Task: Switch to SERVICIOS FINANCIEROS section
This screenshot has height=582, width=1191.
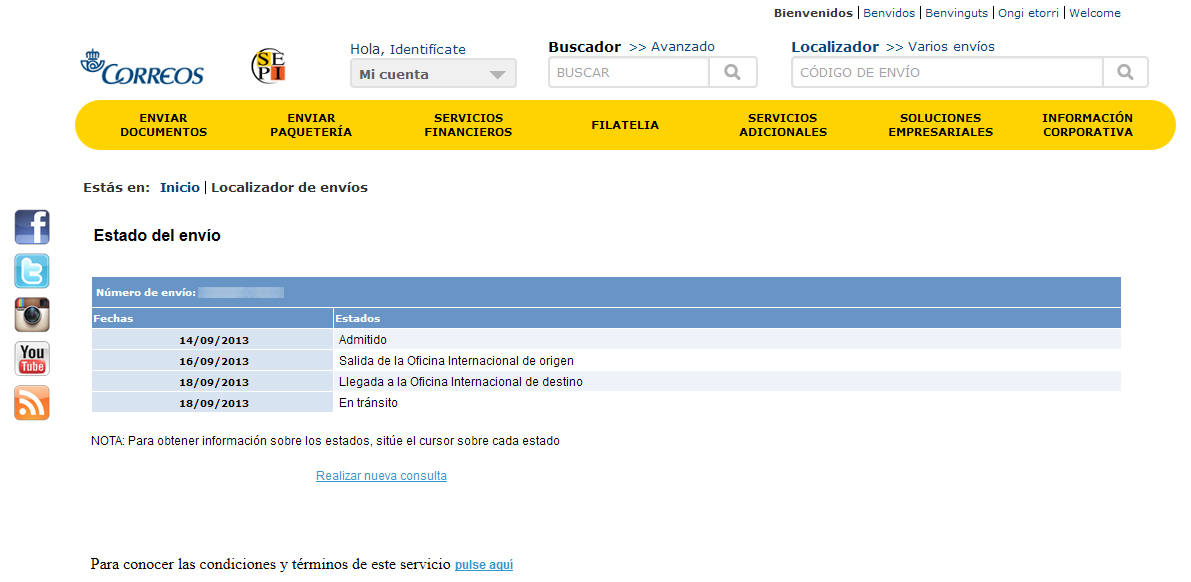Action: 468,124
